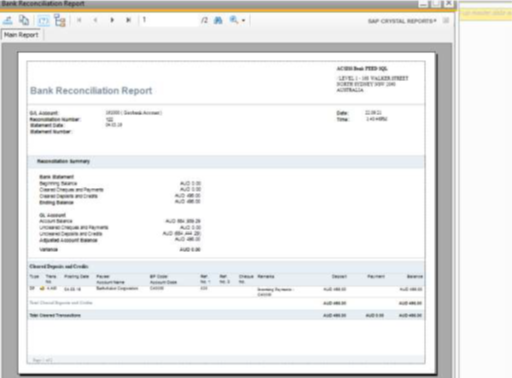Click the Copy icon in the toolbar
The image size is (512, 378).
(x=24, y=20)
